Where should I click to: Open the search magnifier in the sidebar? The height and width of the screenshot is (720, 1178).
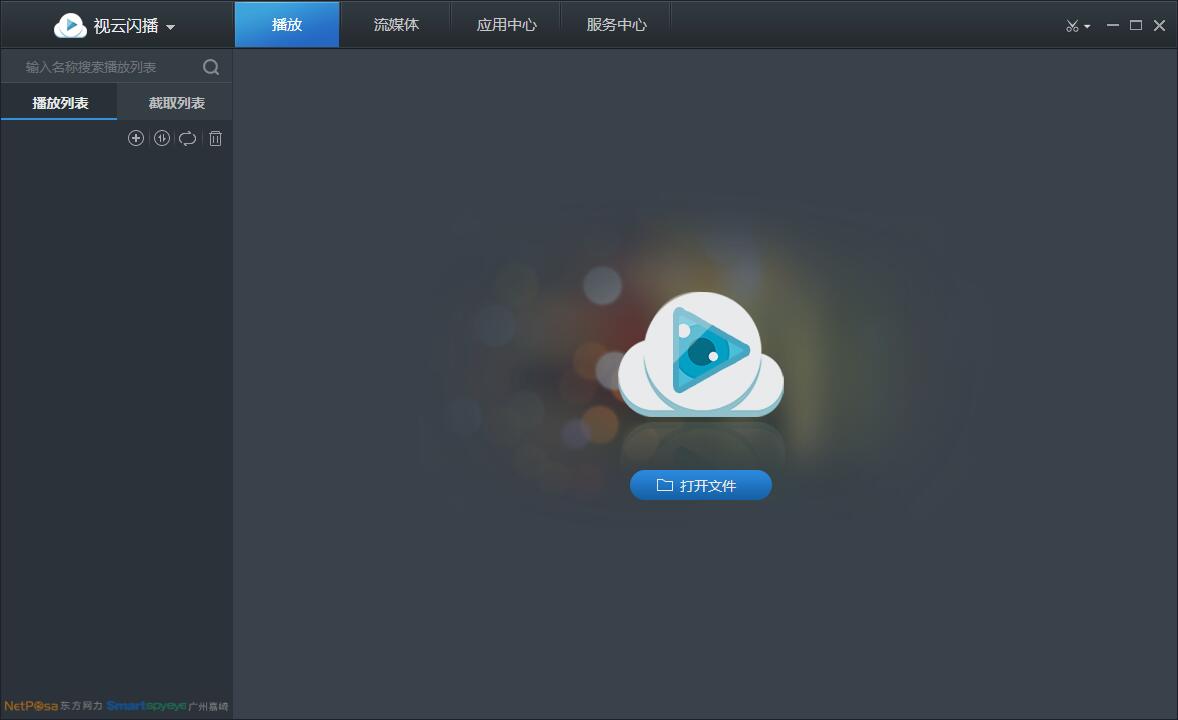coord(210,66)
